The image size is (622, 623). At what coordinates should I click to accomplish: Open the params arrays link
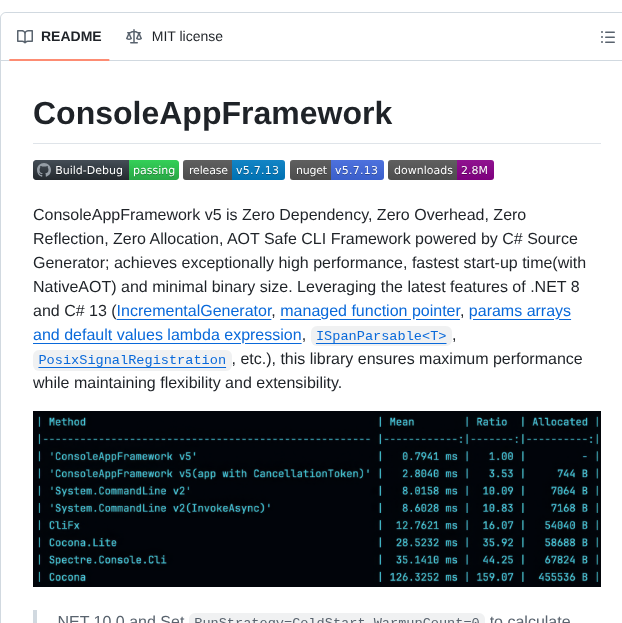(520, 311)
